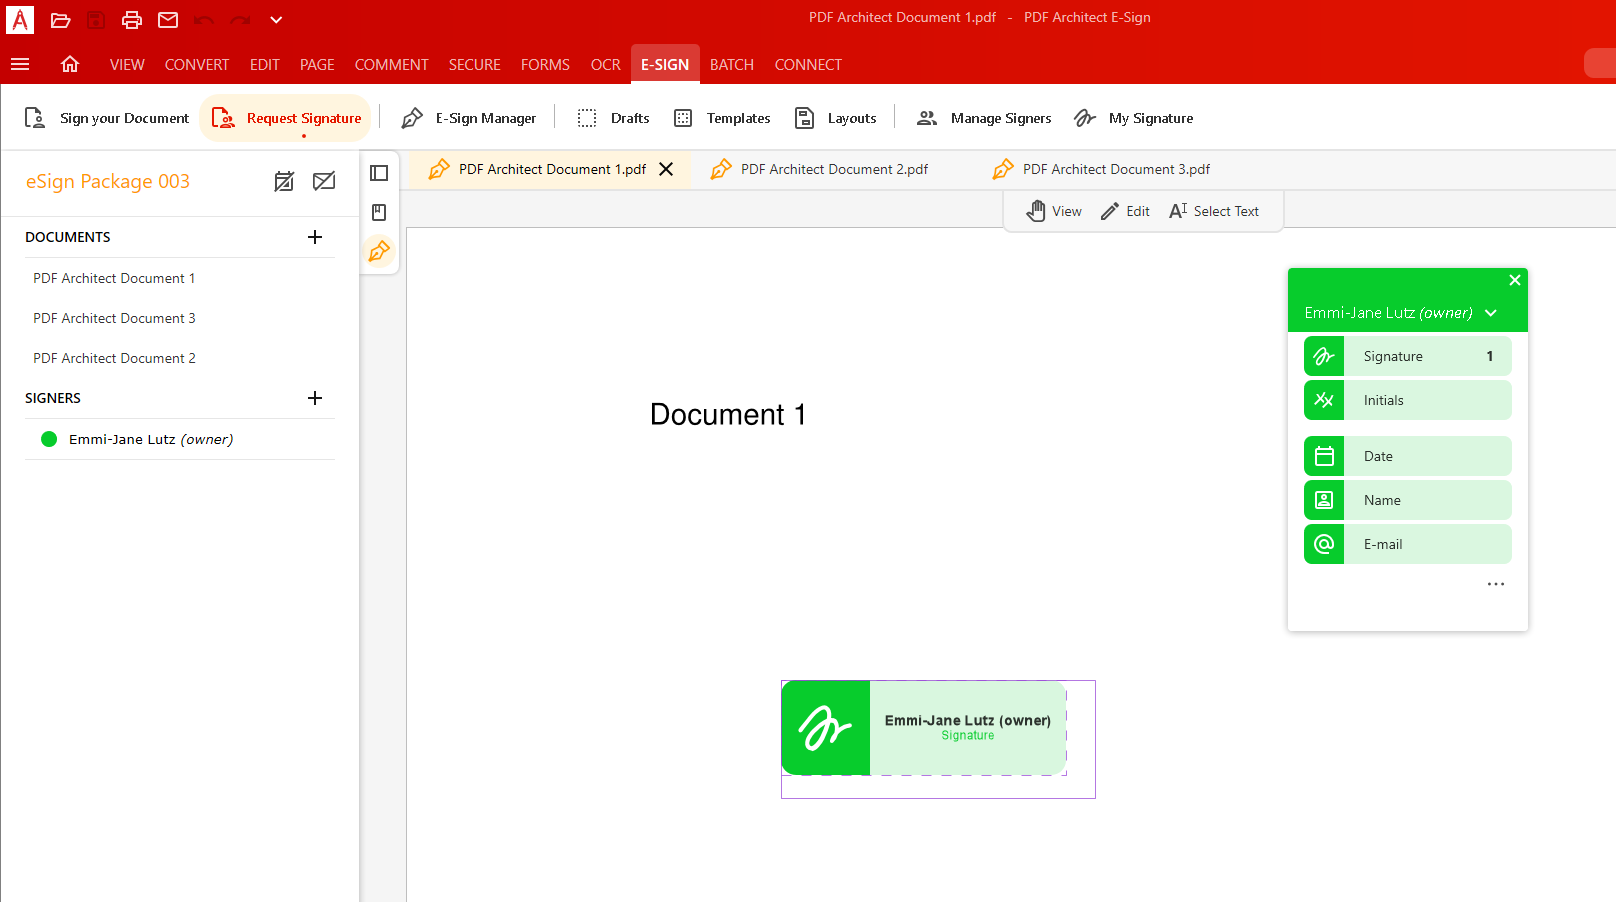Add a signer with SIGNERS plus icon
The image size is (1616, 902).
(x=315, y=398)
